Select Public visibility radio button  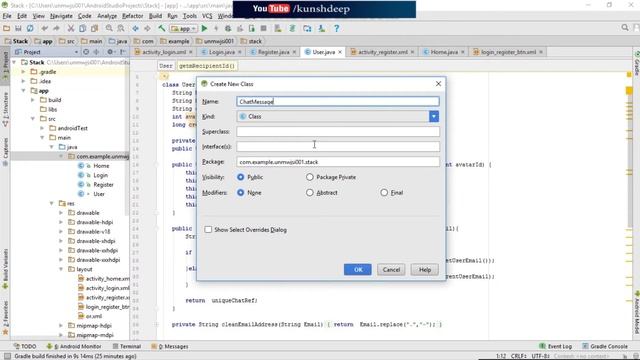(x=240, y=177)
